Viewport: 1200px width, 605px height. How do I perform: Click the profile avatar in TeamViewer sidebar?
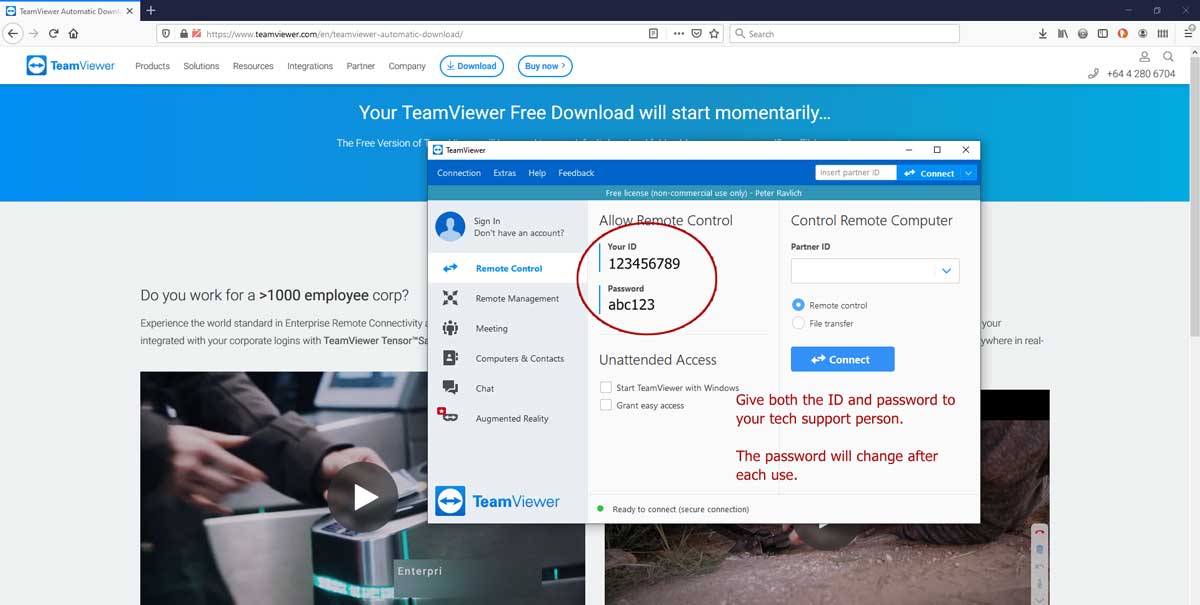[450, 226]
